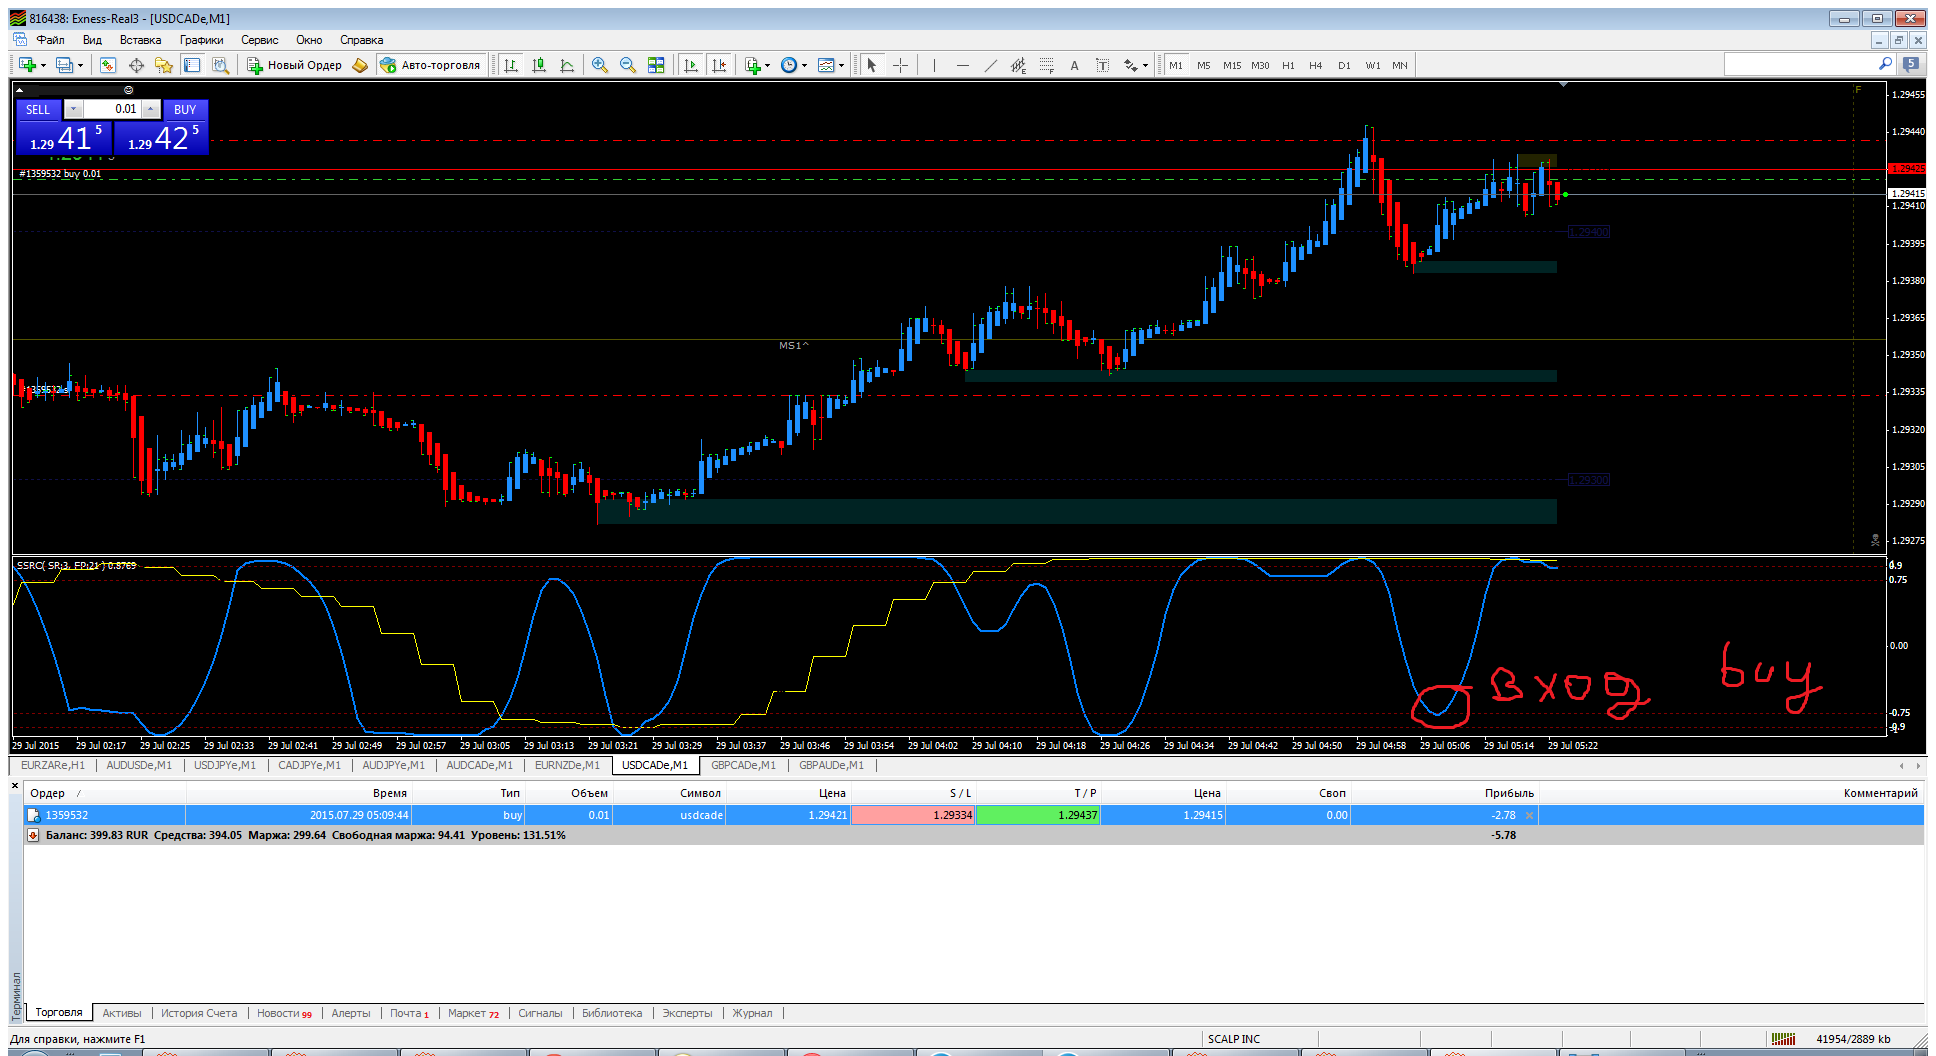The height and width of the screenshot is (1056, 1936).
Task: Open the Strategy Tester icon
Action: pos(220,65)
